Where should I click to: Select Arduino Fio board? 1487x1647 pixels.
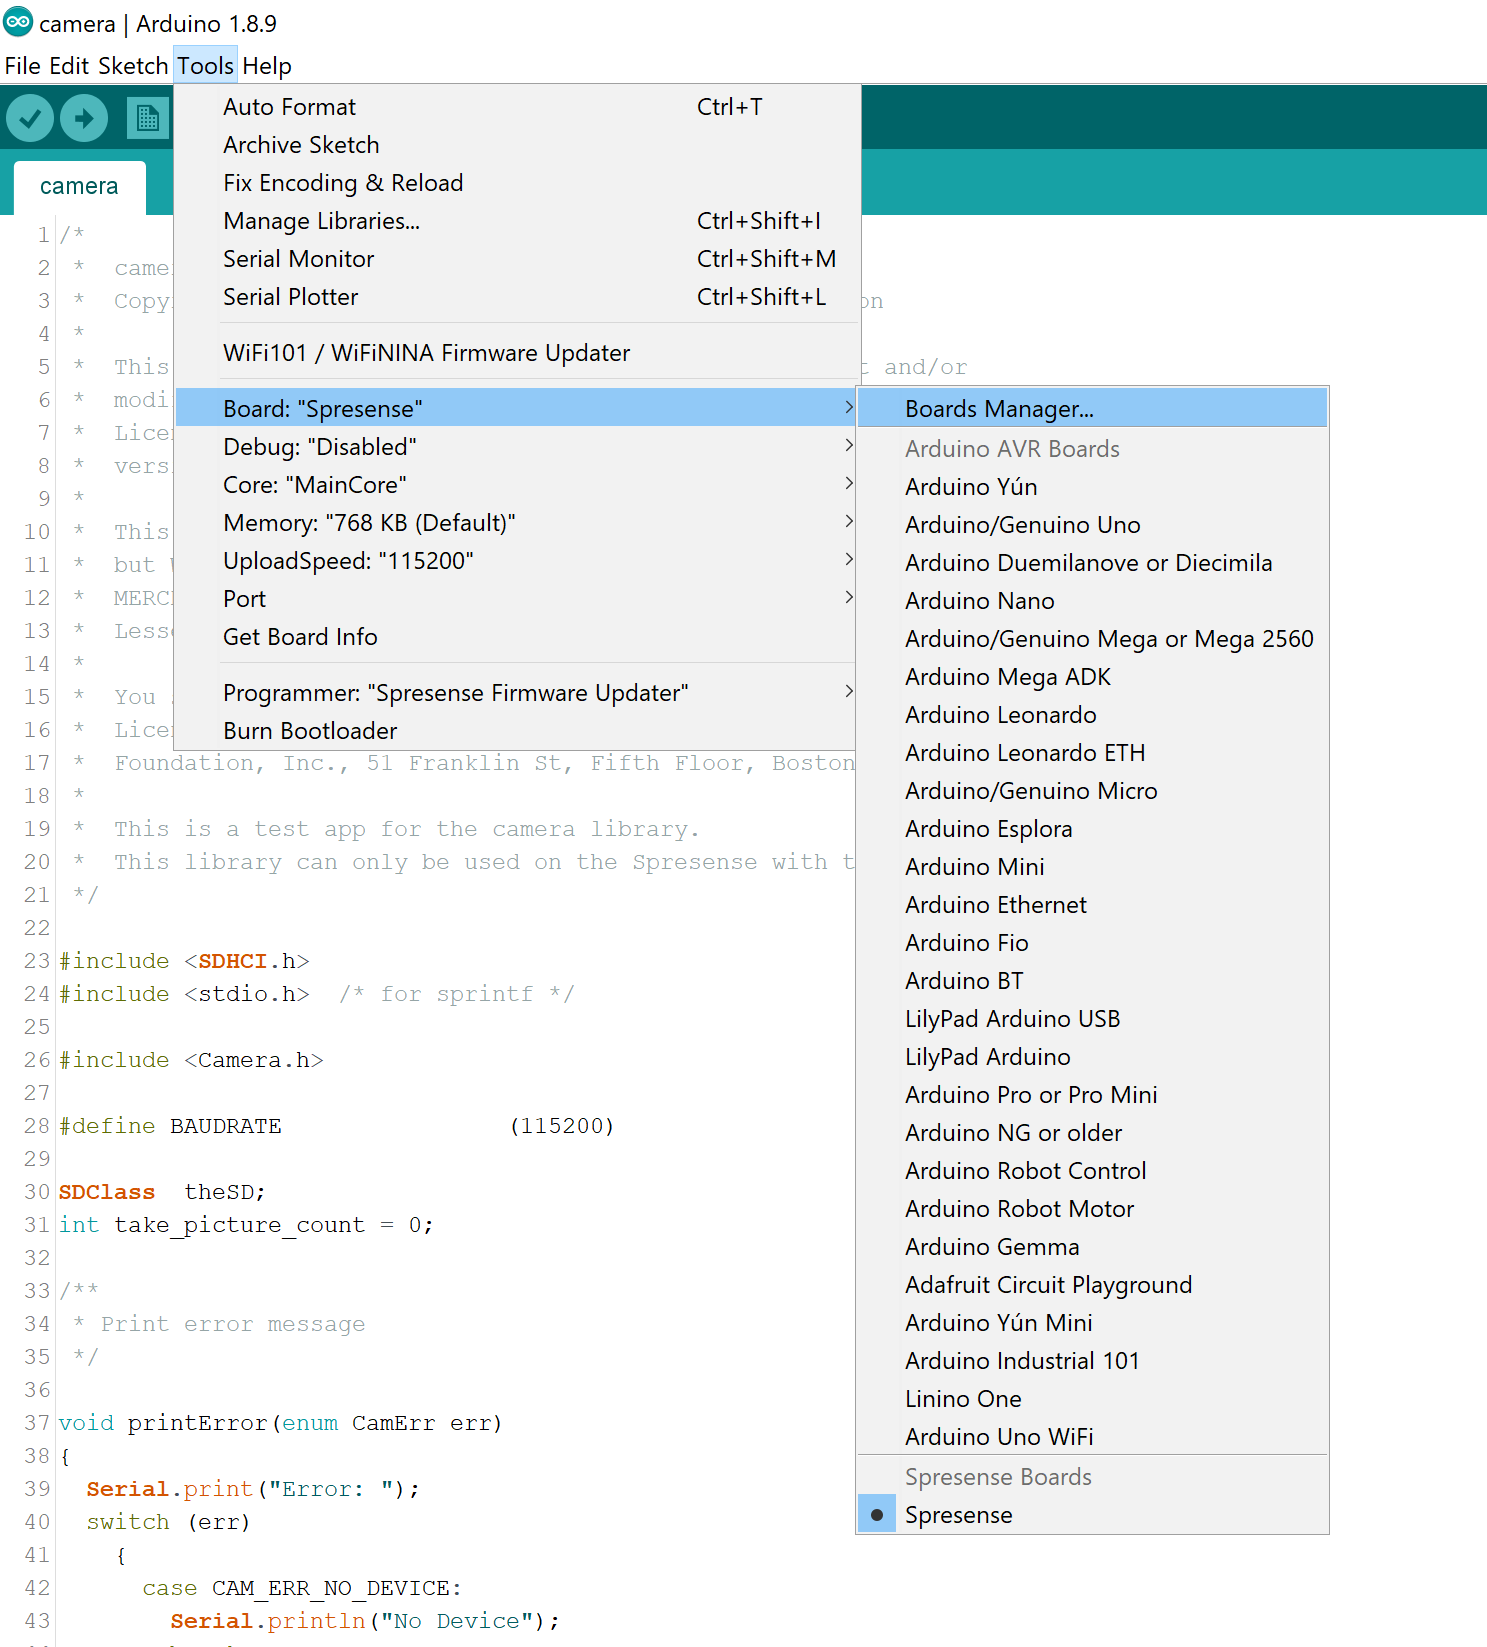tap(1092, 942)
